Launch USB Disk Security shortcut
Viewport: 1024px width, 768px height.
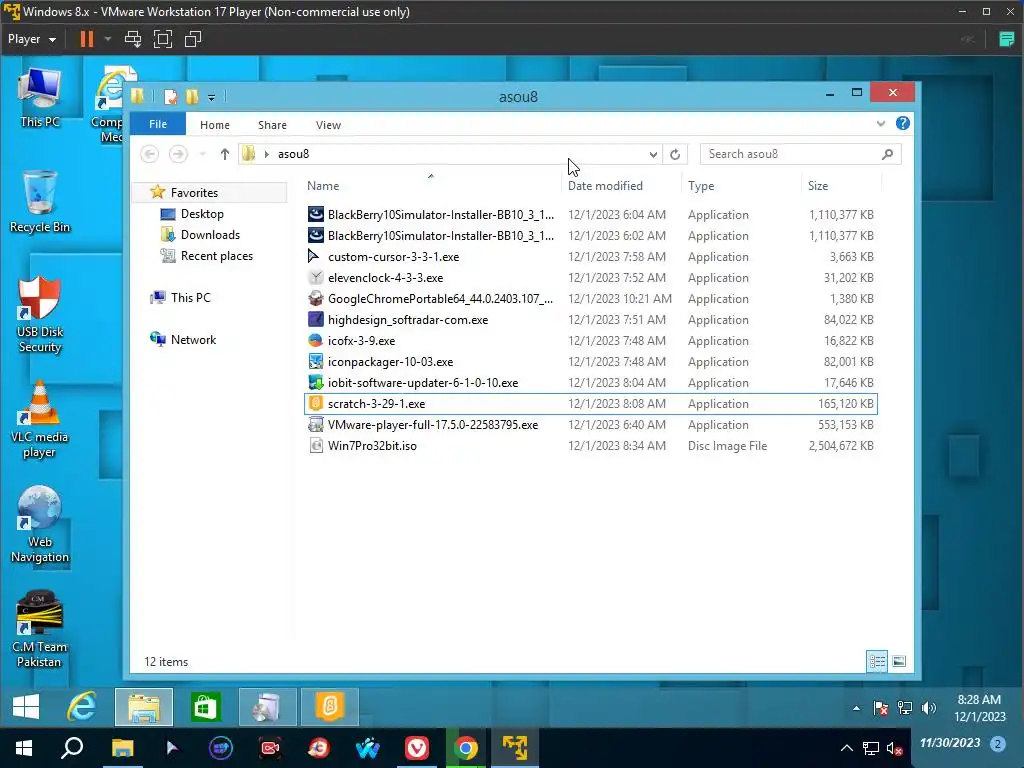tap(40, 314)
